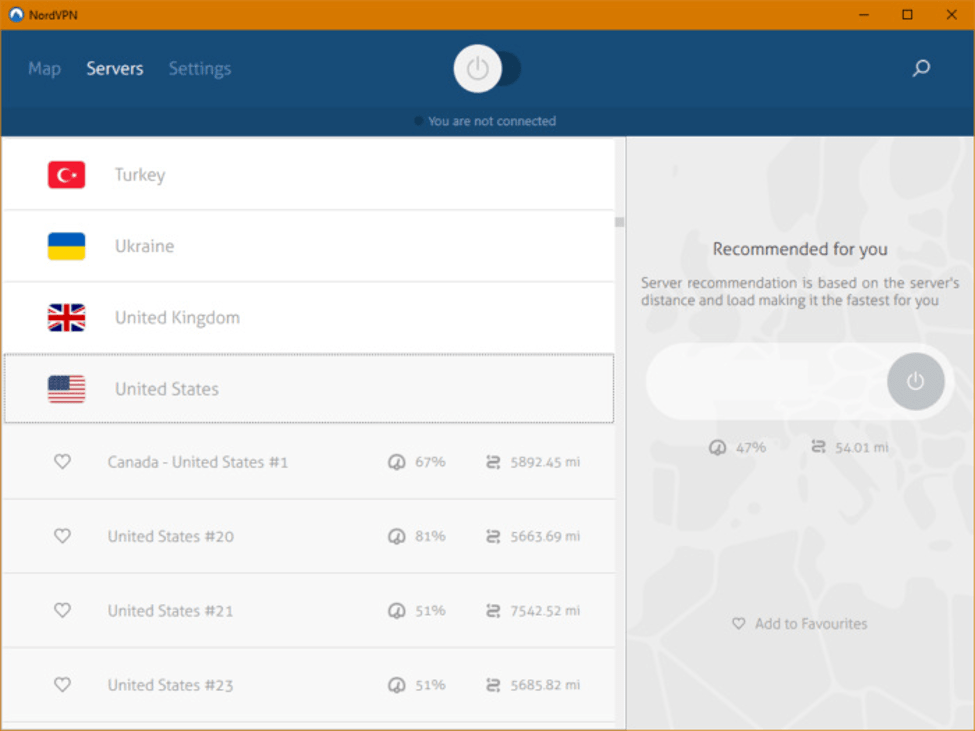Open the Settings tab

(x=199, y=68)
